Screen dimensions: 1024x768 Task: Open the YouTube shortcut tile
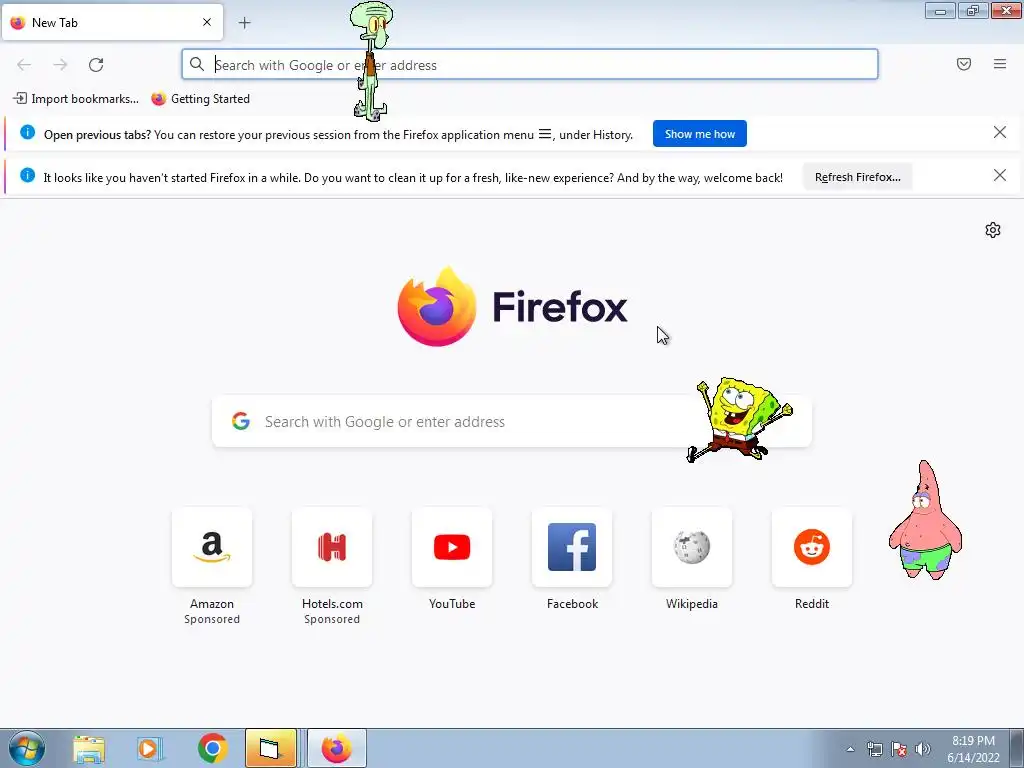[452, 547]
